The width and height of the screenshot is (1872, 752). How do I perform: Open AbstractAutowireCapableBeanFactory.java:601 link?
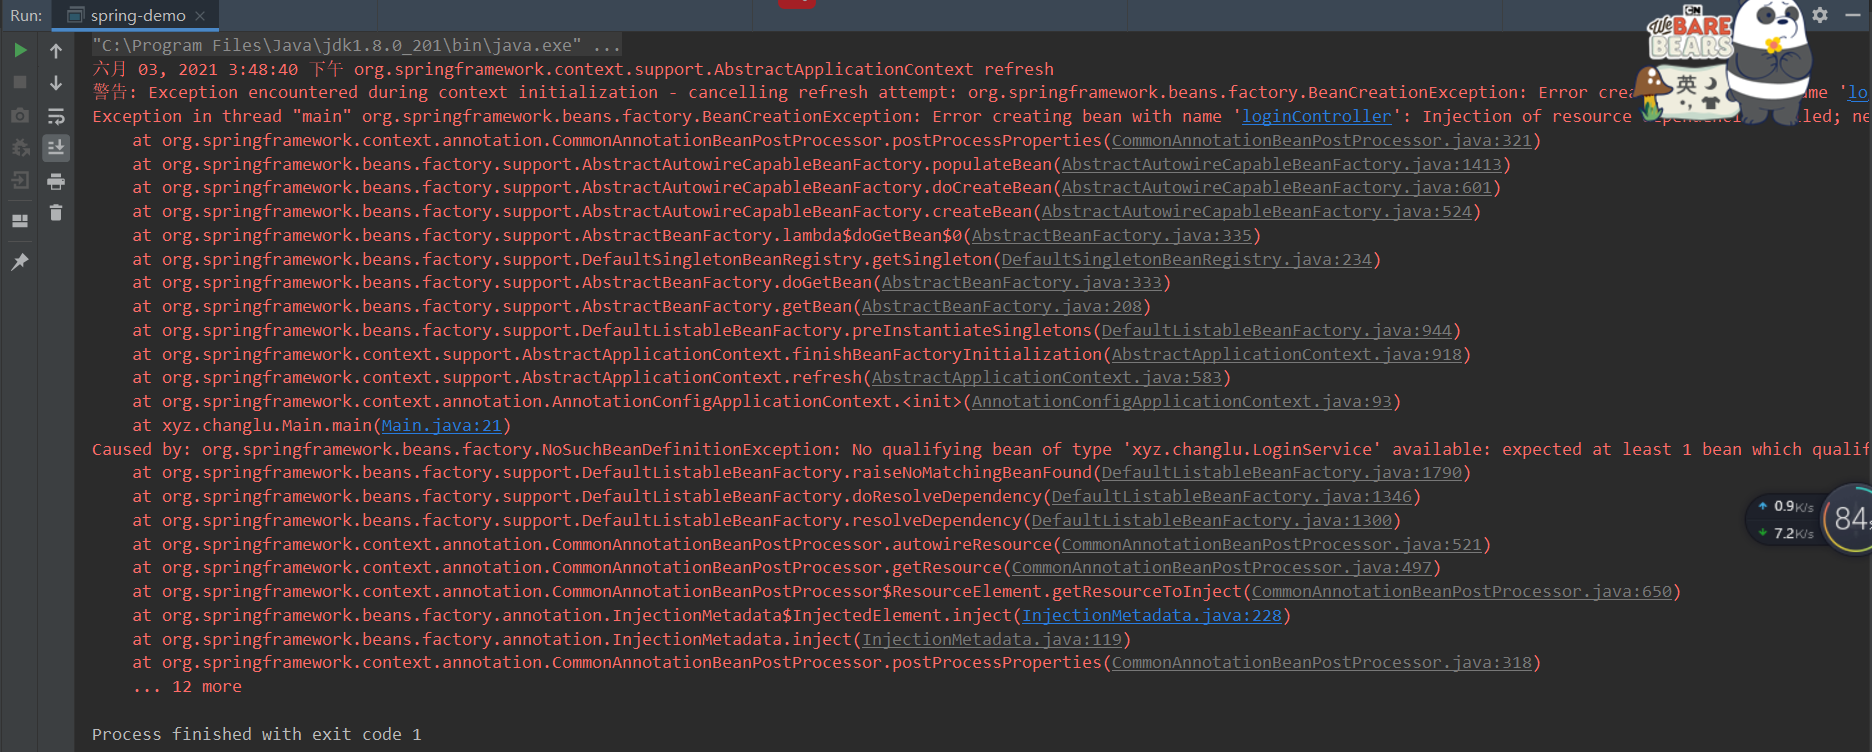1276,187
